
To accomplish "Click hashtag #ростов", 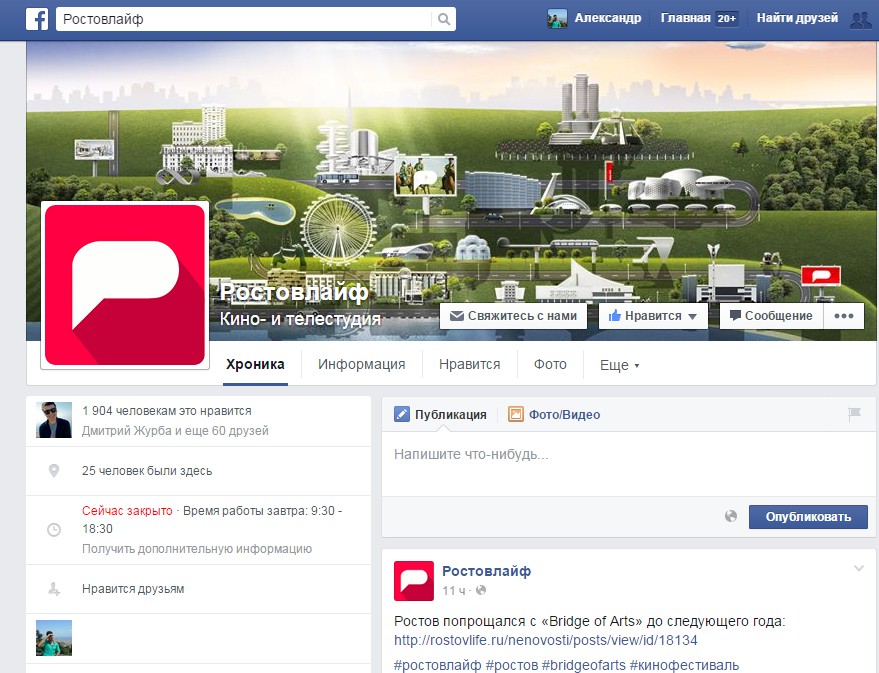I will pyautogui.click(x=512, y=665).
